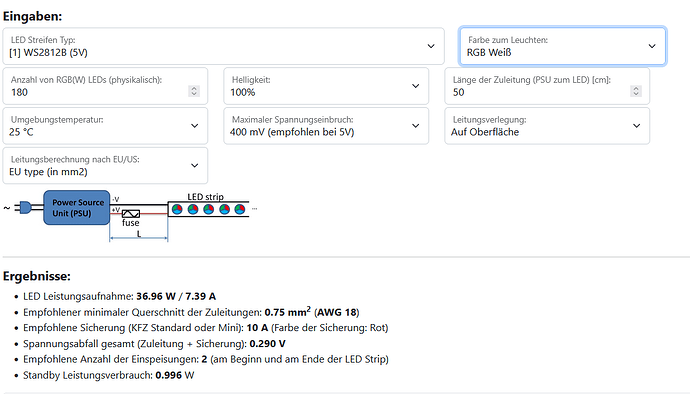Click the cable length stepper arrows
This screenshot has height=394, width=690.
(x=635, y=91)
